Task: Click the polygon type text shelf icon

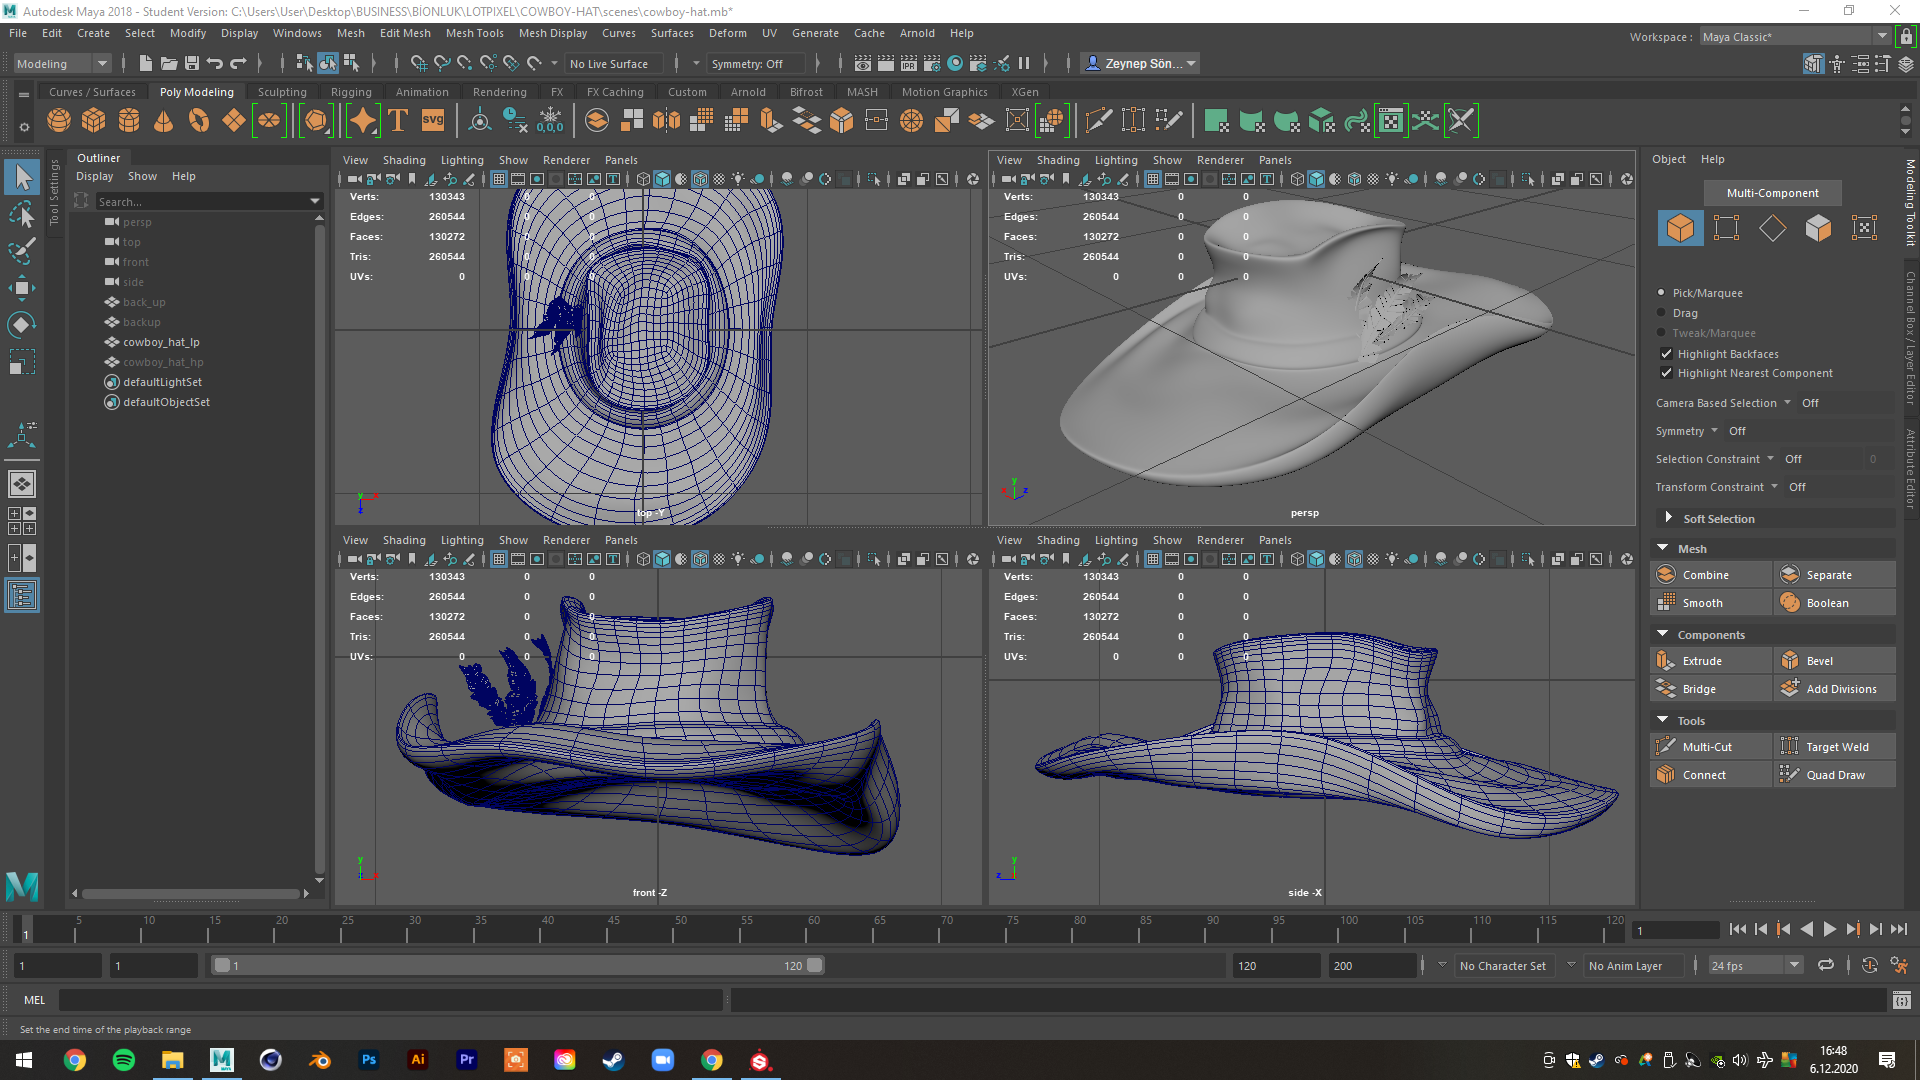Action: tap(398, 121)
